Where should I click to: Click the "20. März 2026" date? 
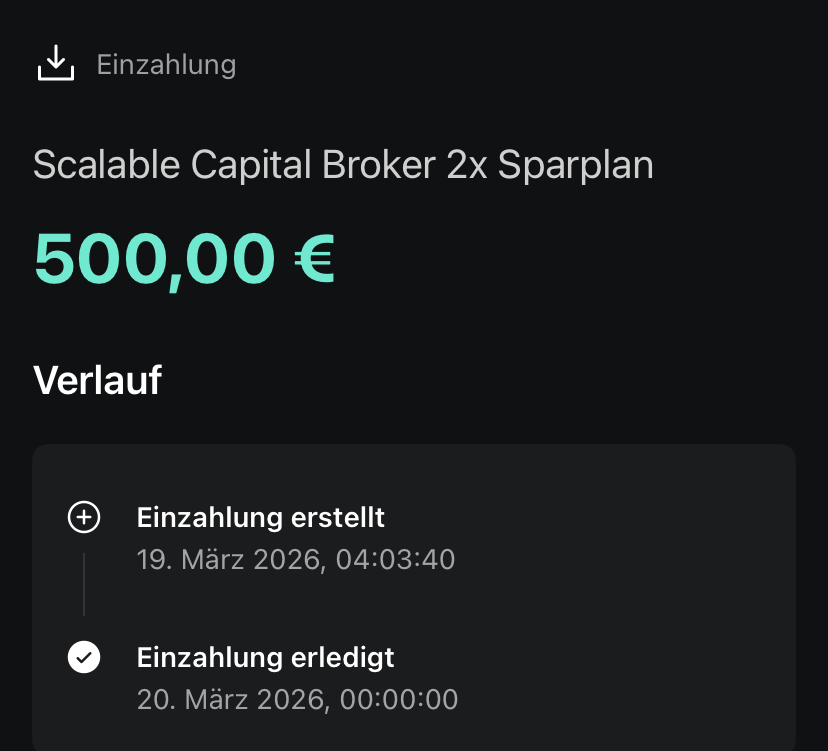(232, 699)
